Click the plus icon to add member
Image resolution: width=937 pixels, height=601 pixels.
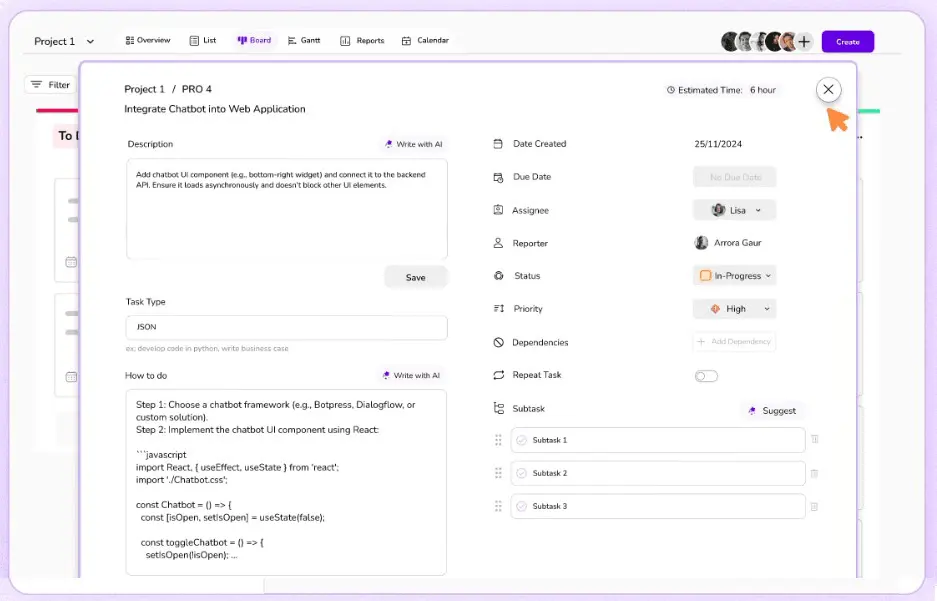click(804, 42)
